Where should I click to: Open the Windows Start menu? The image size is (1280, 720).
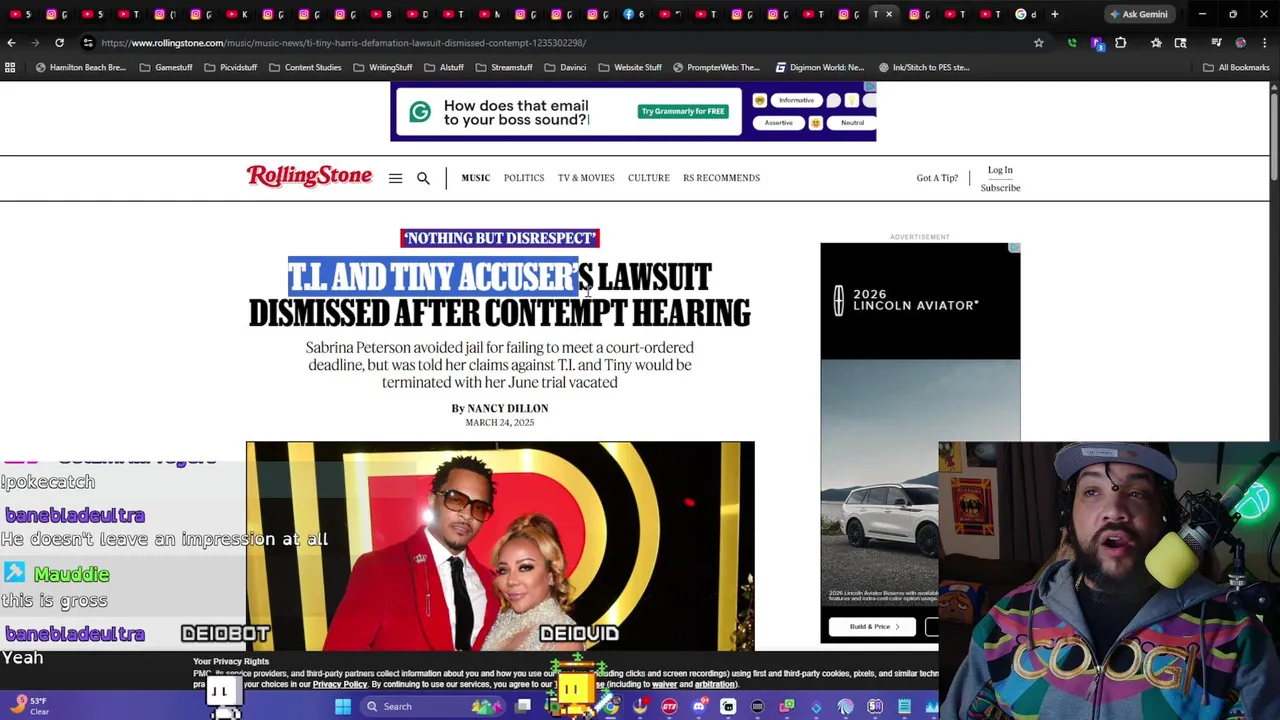[343, 706]
